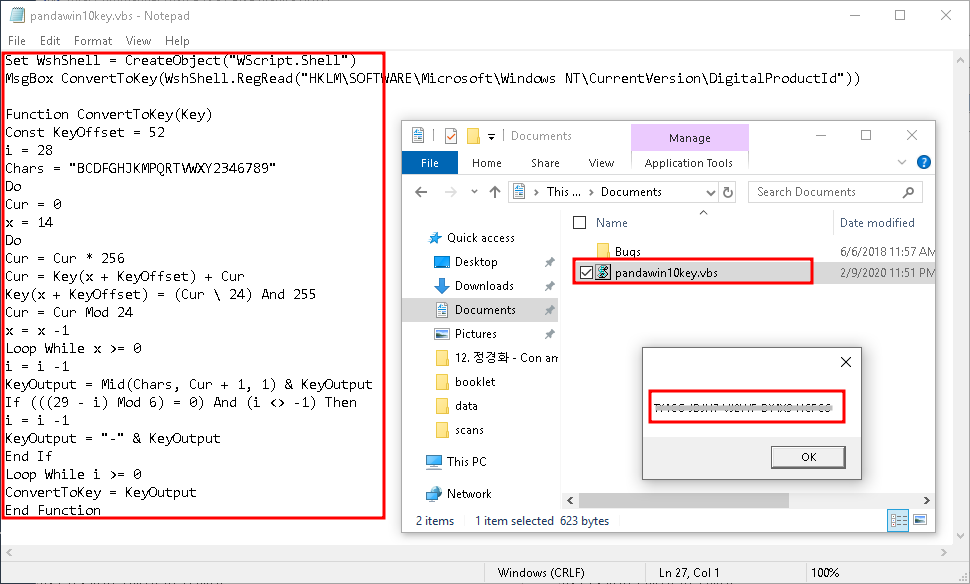Unpin Documents using its pin icon
This screenshot has width=970, height=584.
click(x=549, y=311)
